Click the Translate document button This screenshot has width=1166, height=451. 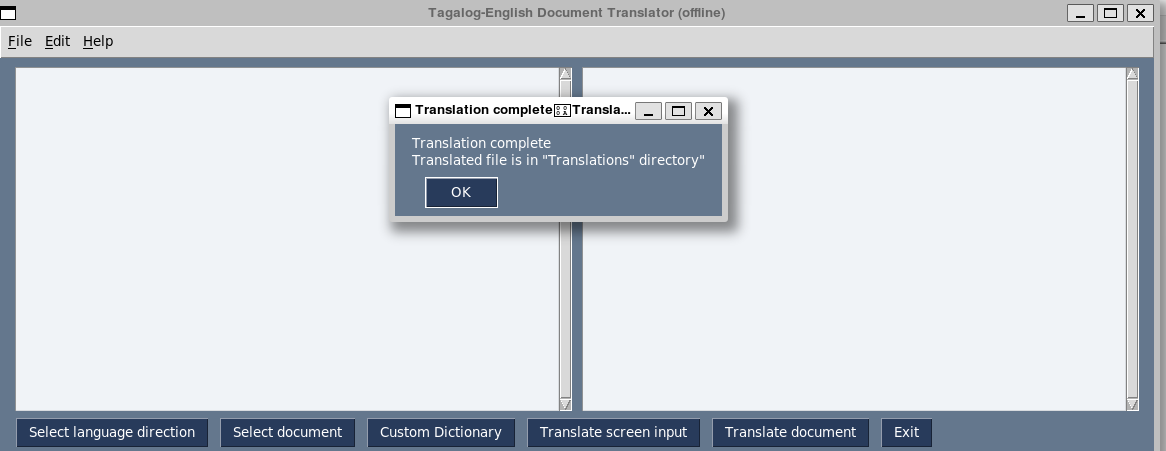point(790,432)
